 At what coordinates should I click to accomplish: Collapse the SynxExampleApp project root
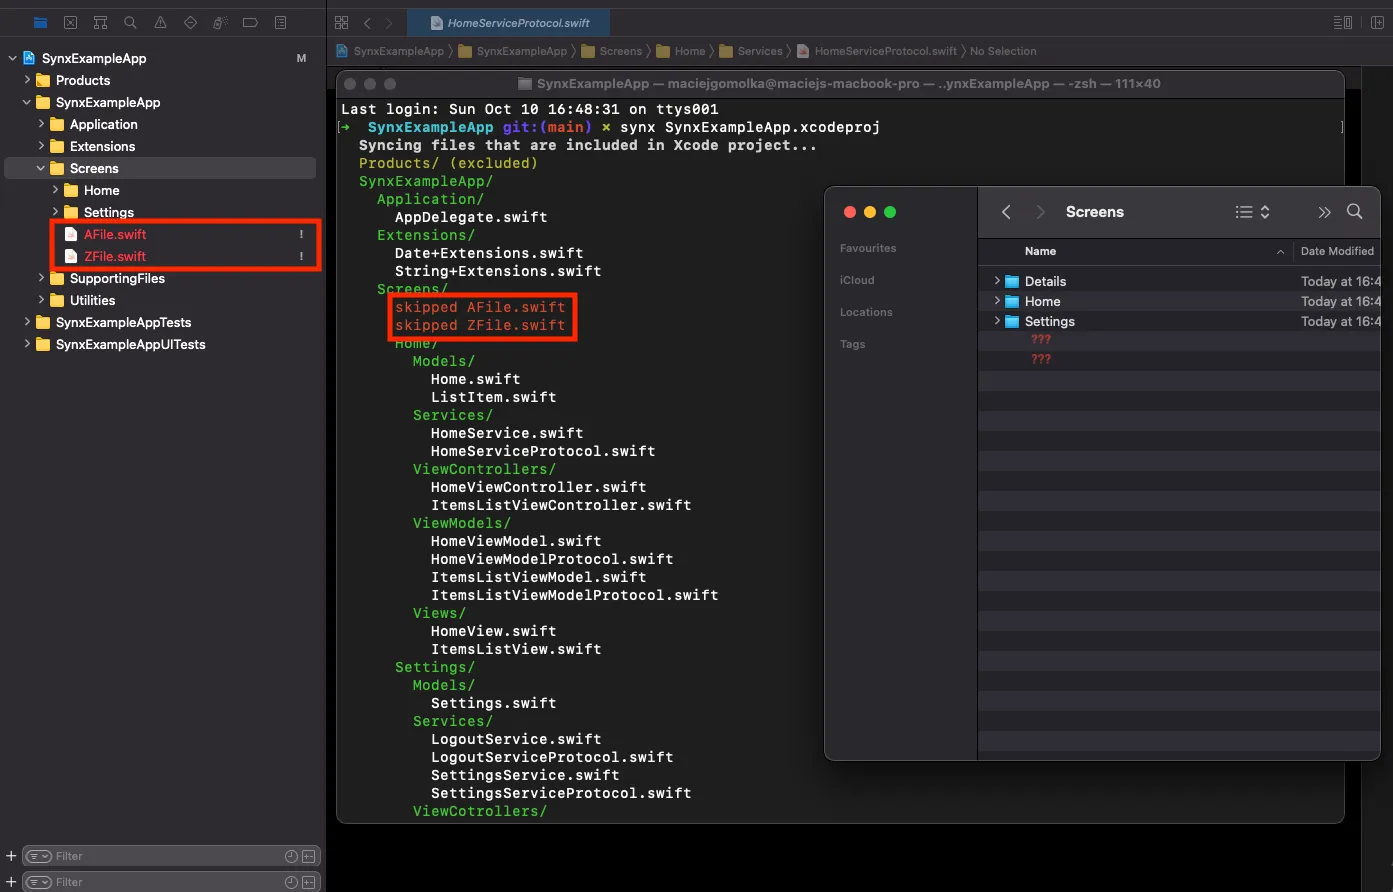click(12, 58)
